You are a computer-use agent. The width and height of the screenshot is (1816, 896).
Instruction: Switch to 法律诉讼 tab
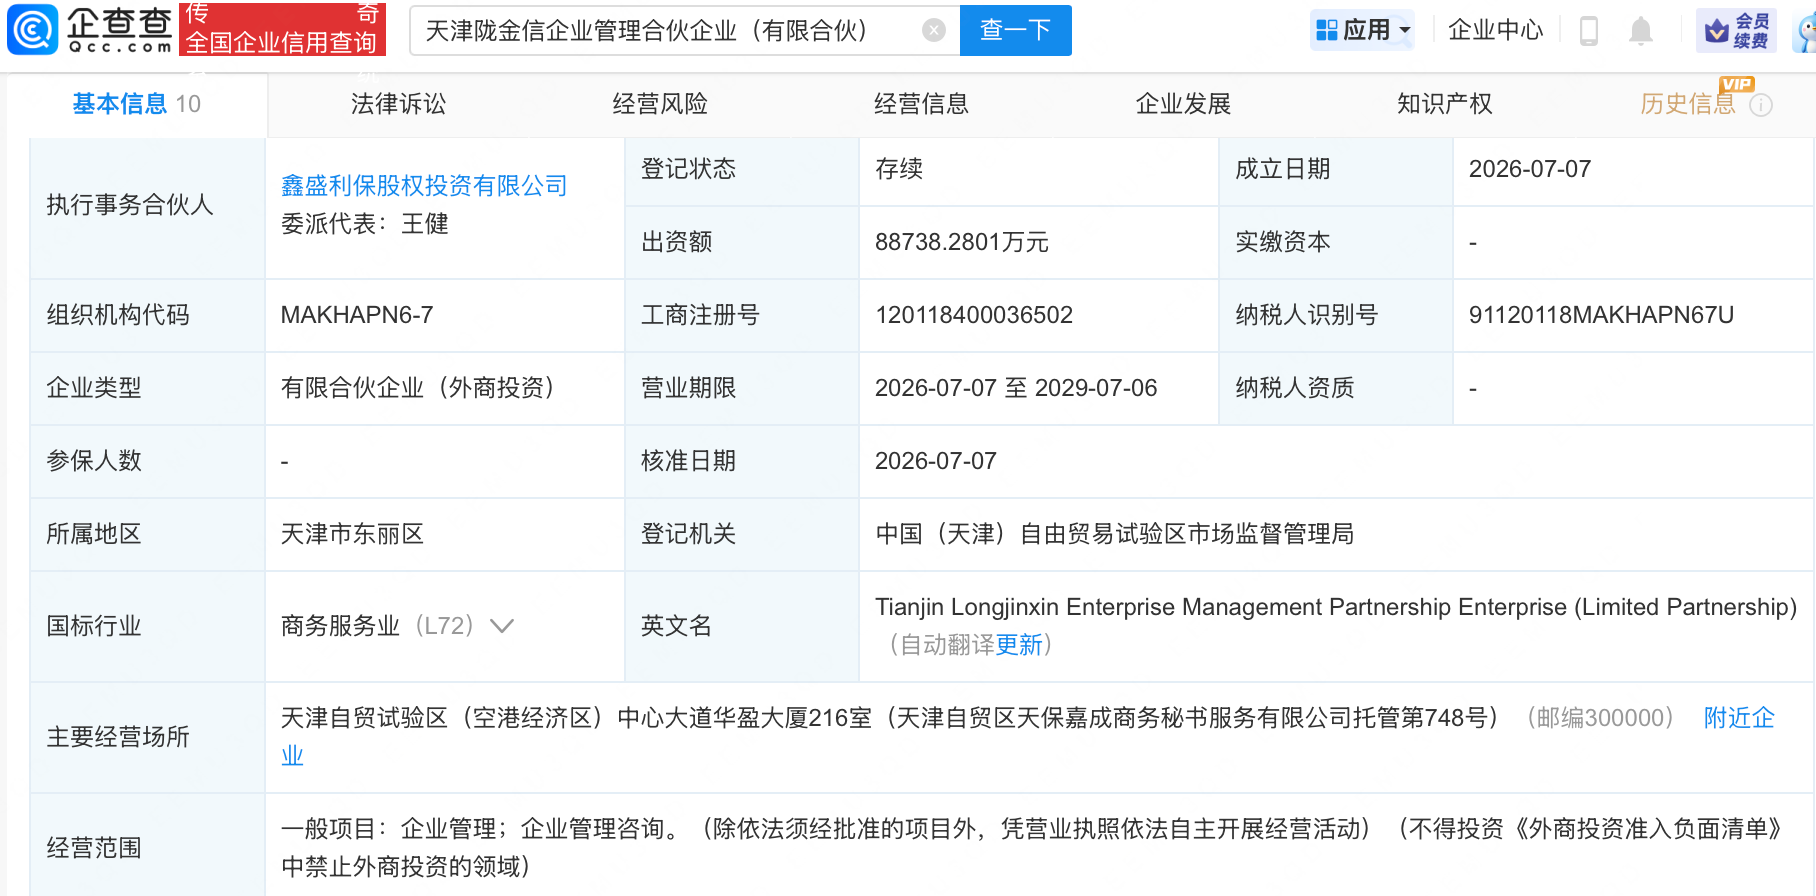coord(398,104)
